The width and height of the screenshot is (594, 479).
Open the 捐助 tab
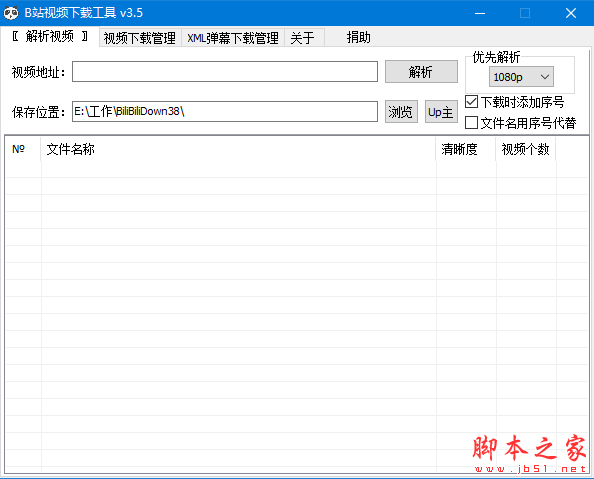(358, 38)
